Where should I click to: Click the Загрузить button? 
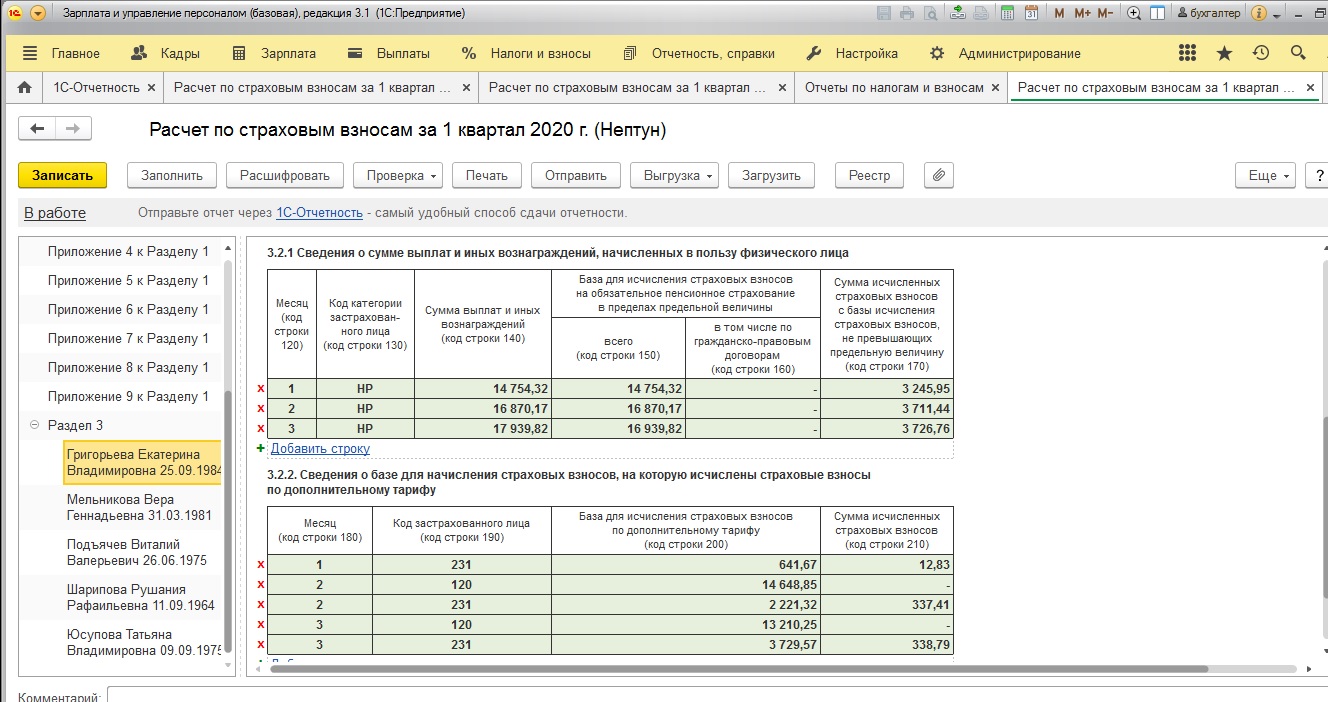pos(771,175)
